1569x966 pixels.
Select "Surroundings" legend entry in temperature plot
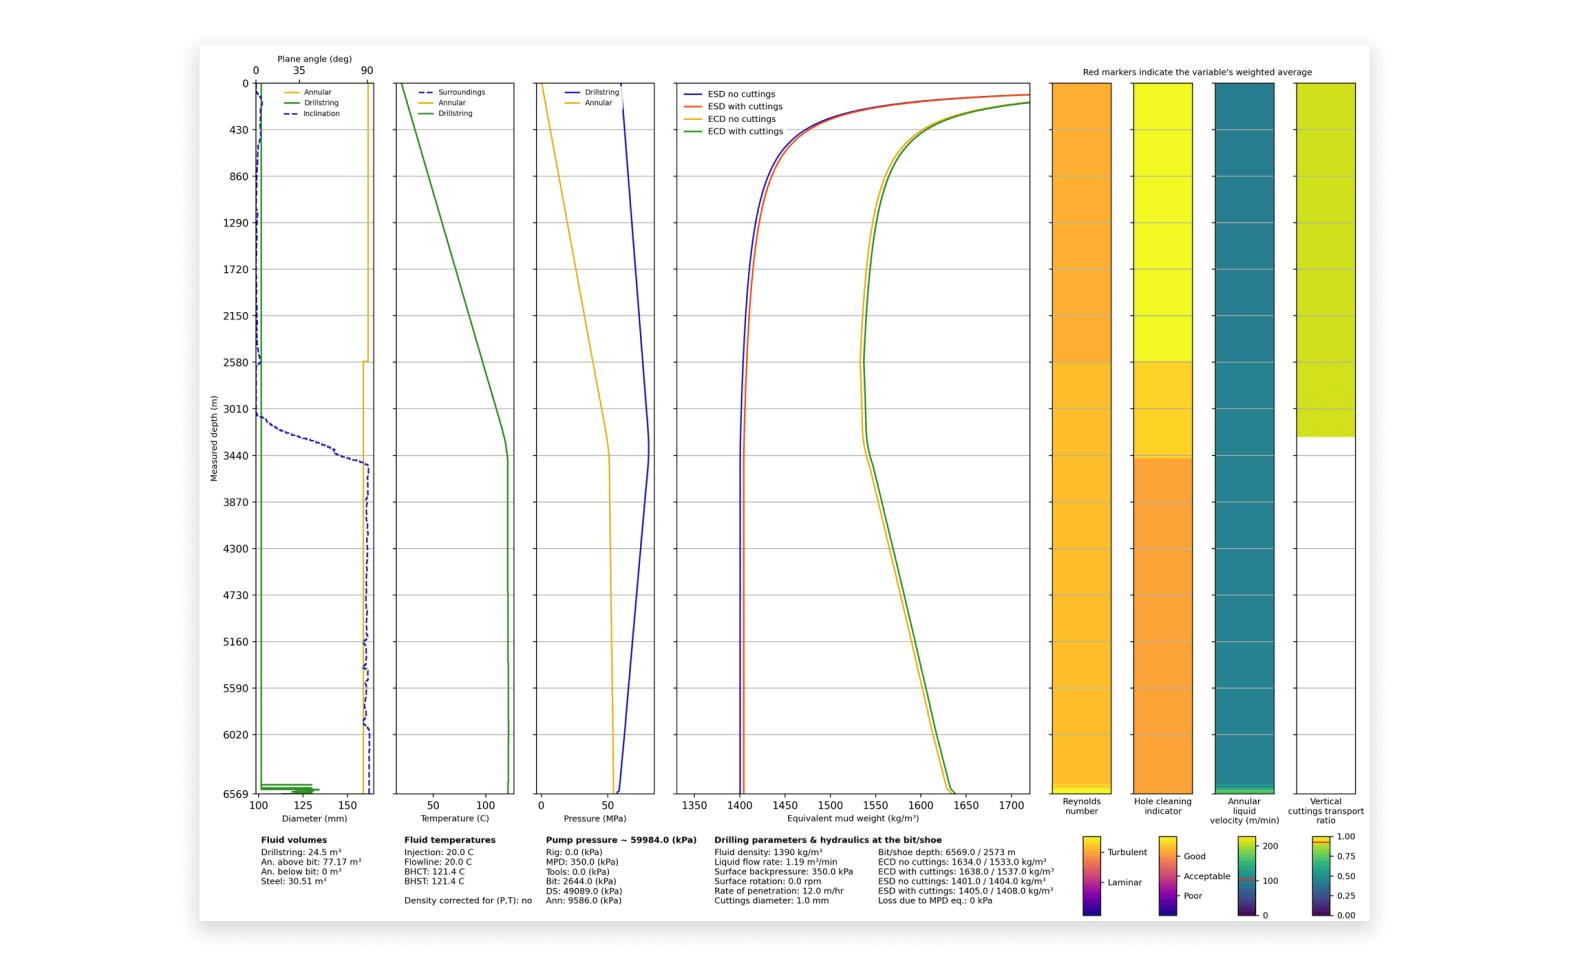461,92
